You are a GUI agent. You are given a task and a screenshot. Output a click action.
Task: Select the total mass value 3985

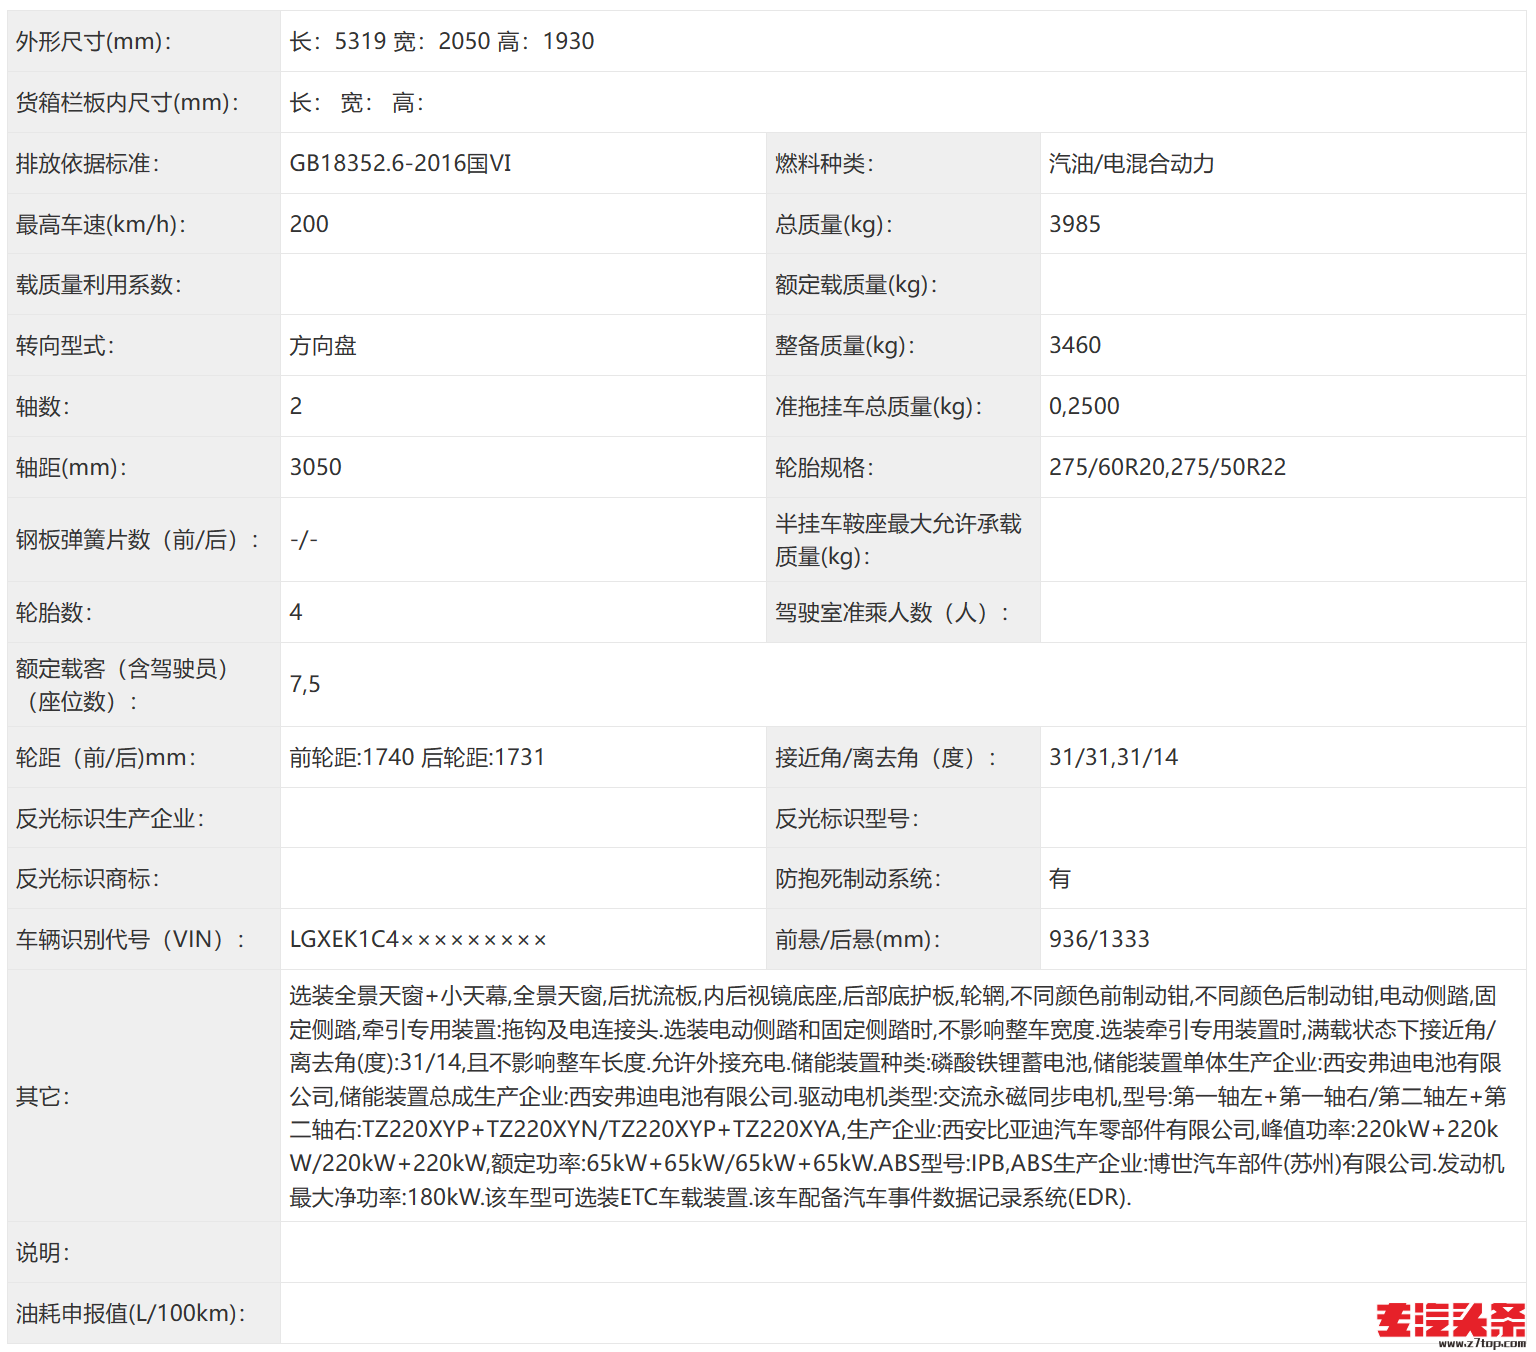pos(1074,224)
